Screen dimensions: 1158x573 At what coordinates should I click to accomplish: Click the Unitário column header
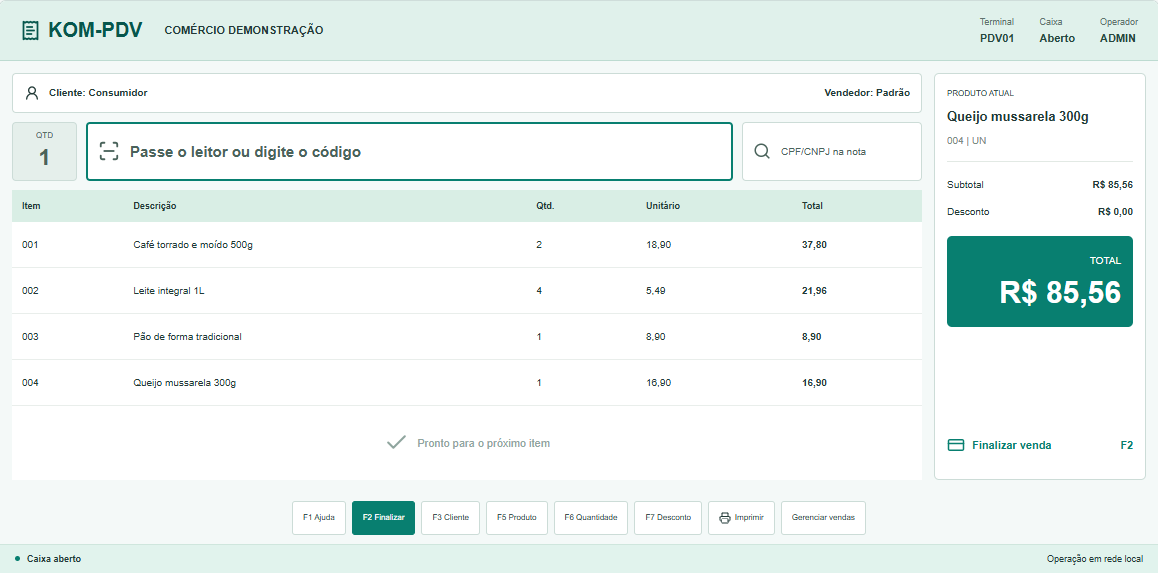pyautogui.click(x=663, y=206)
